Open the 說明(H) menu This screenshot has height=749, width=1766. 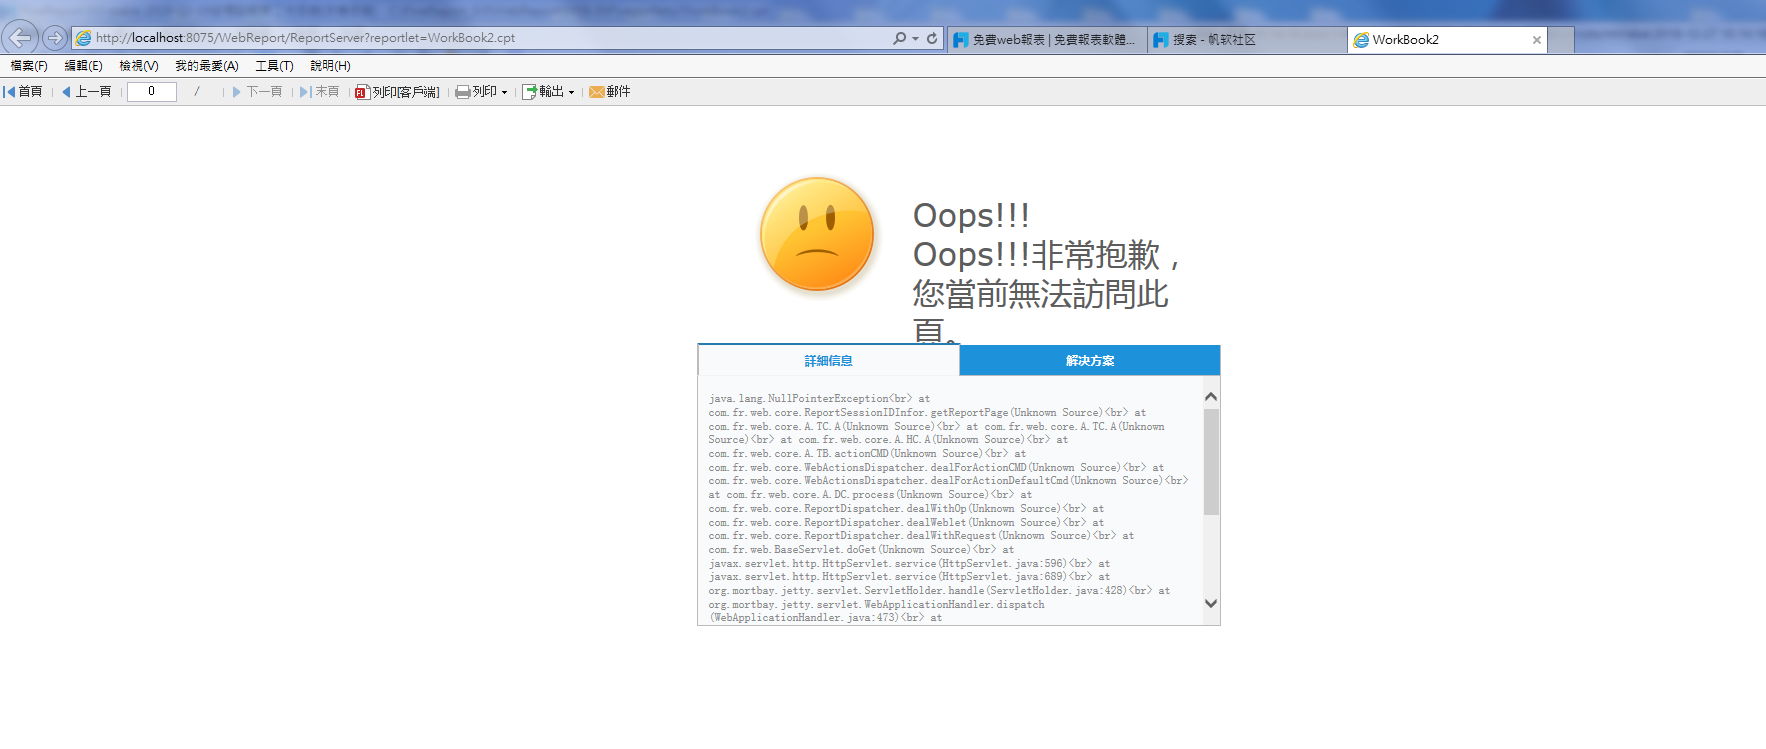(330, 66)
